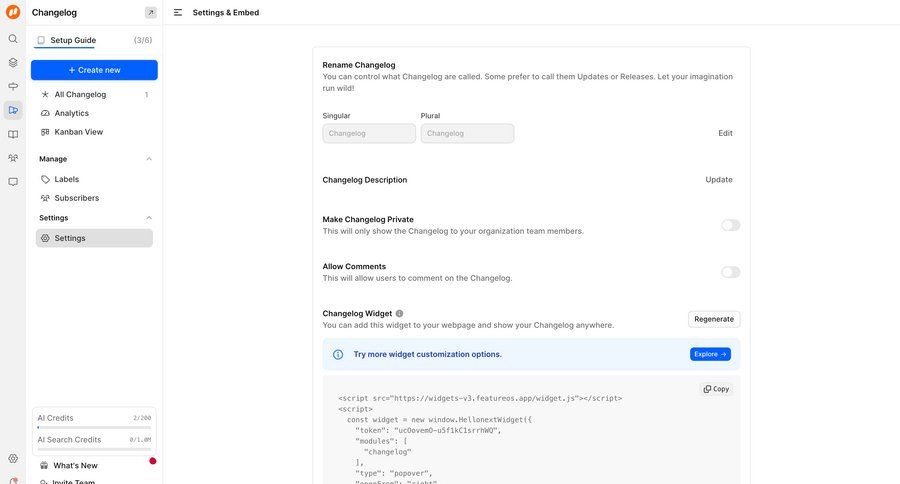The image size is (900, 484).
Task: Click the Setup Guide (3/6) progress count
Action: point(143,40)
